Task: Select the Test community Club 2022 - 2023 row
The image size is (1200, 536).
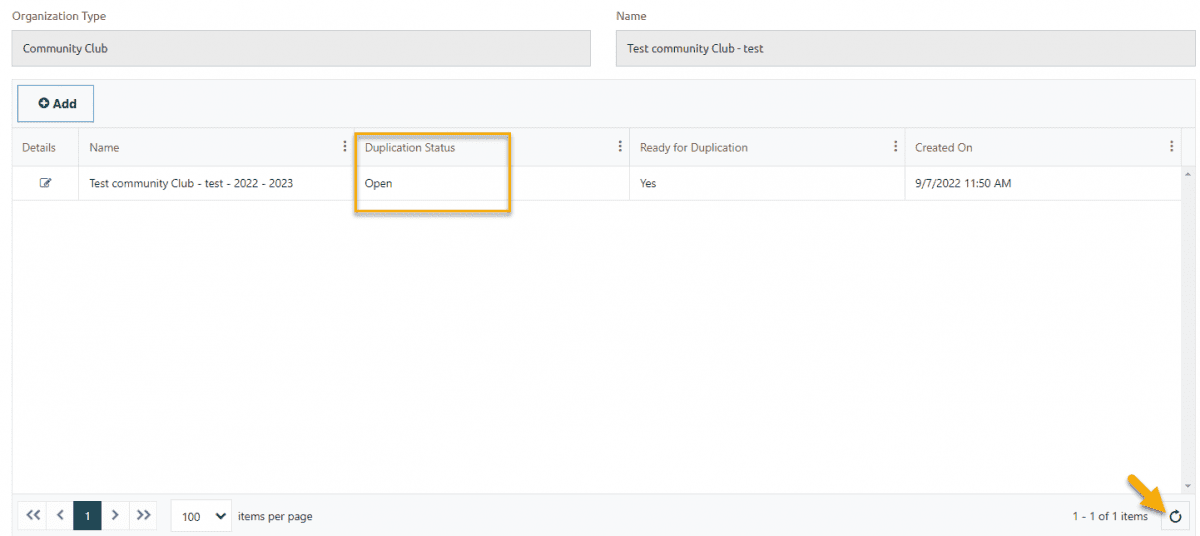Action: pos(191,184)
